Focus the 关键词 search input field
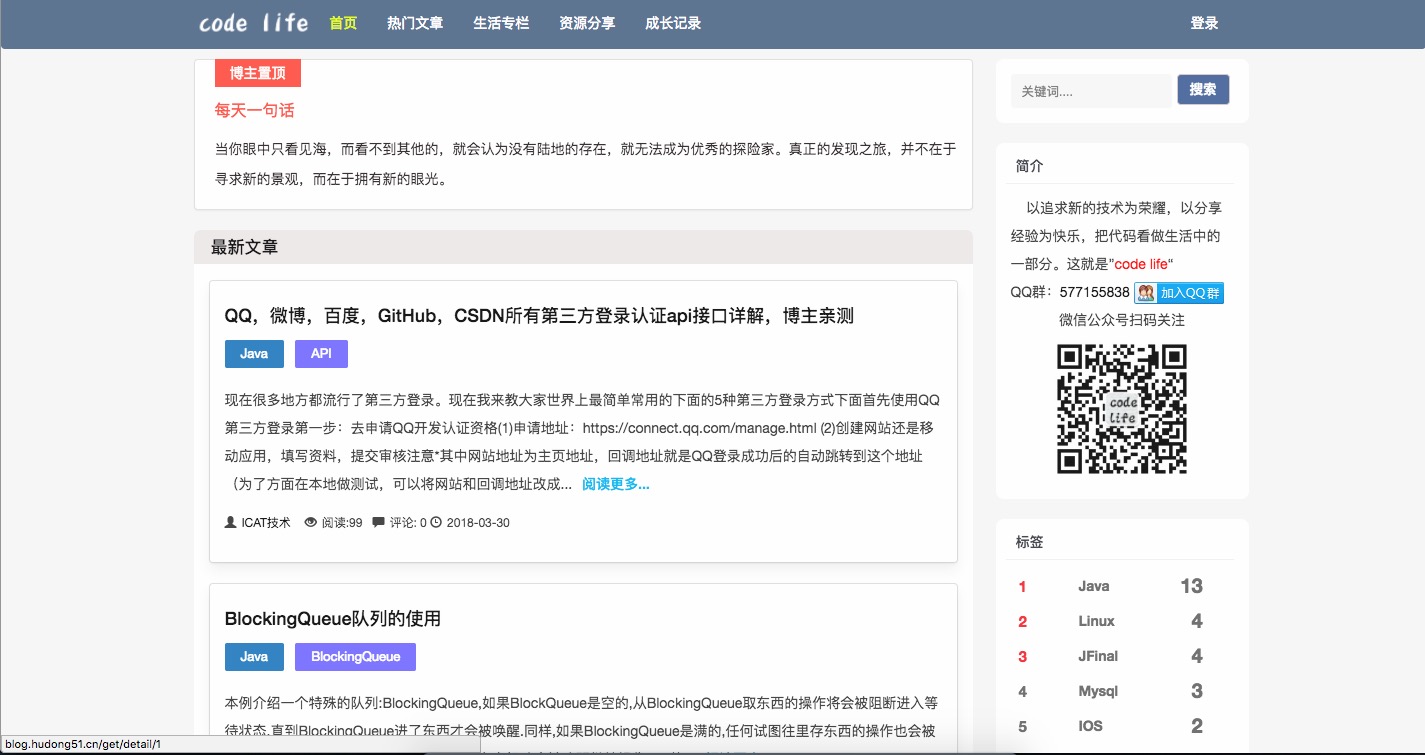Screen dimensions: 1425x755 click(1090, 91)
